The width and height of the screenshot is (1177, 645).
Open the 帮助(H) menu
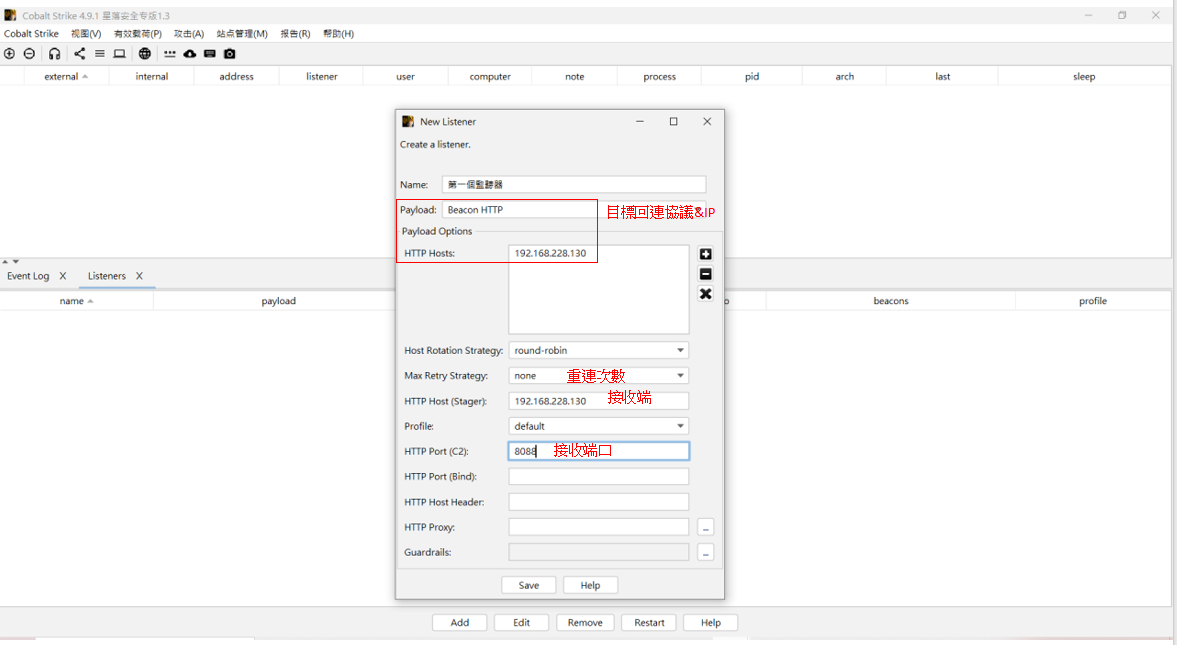(339, 34)
